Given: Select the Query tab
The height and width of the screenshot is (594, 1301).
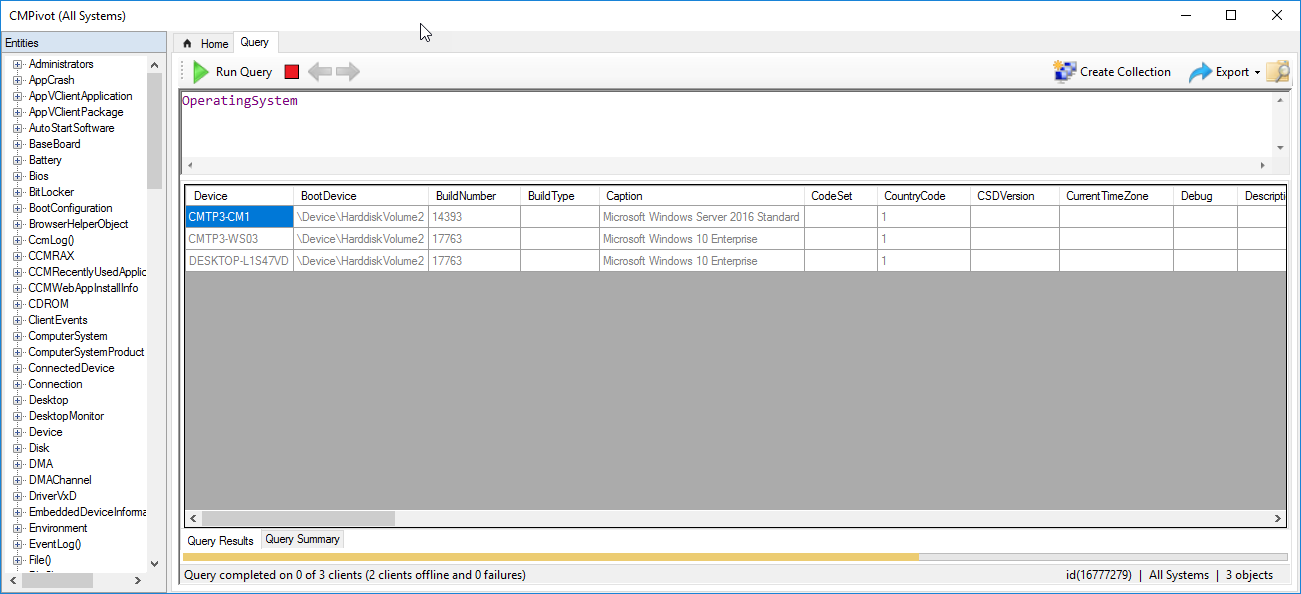Looking at the screenshot, I should pyautogui.click(x=255, y=42).
